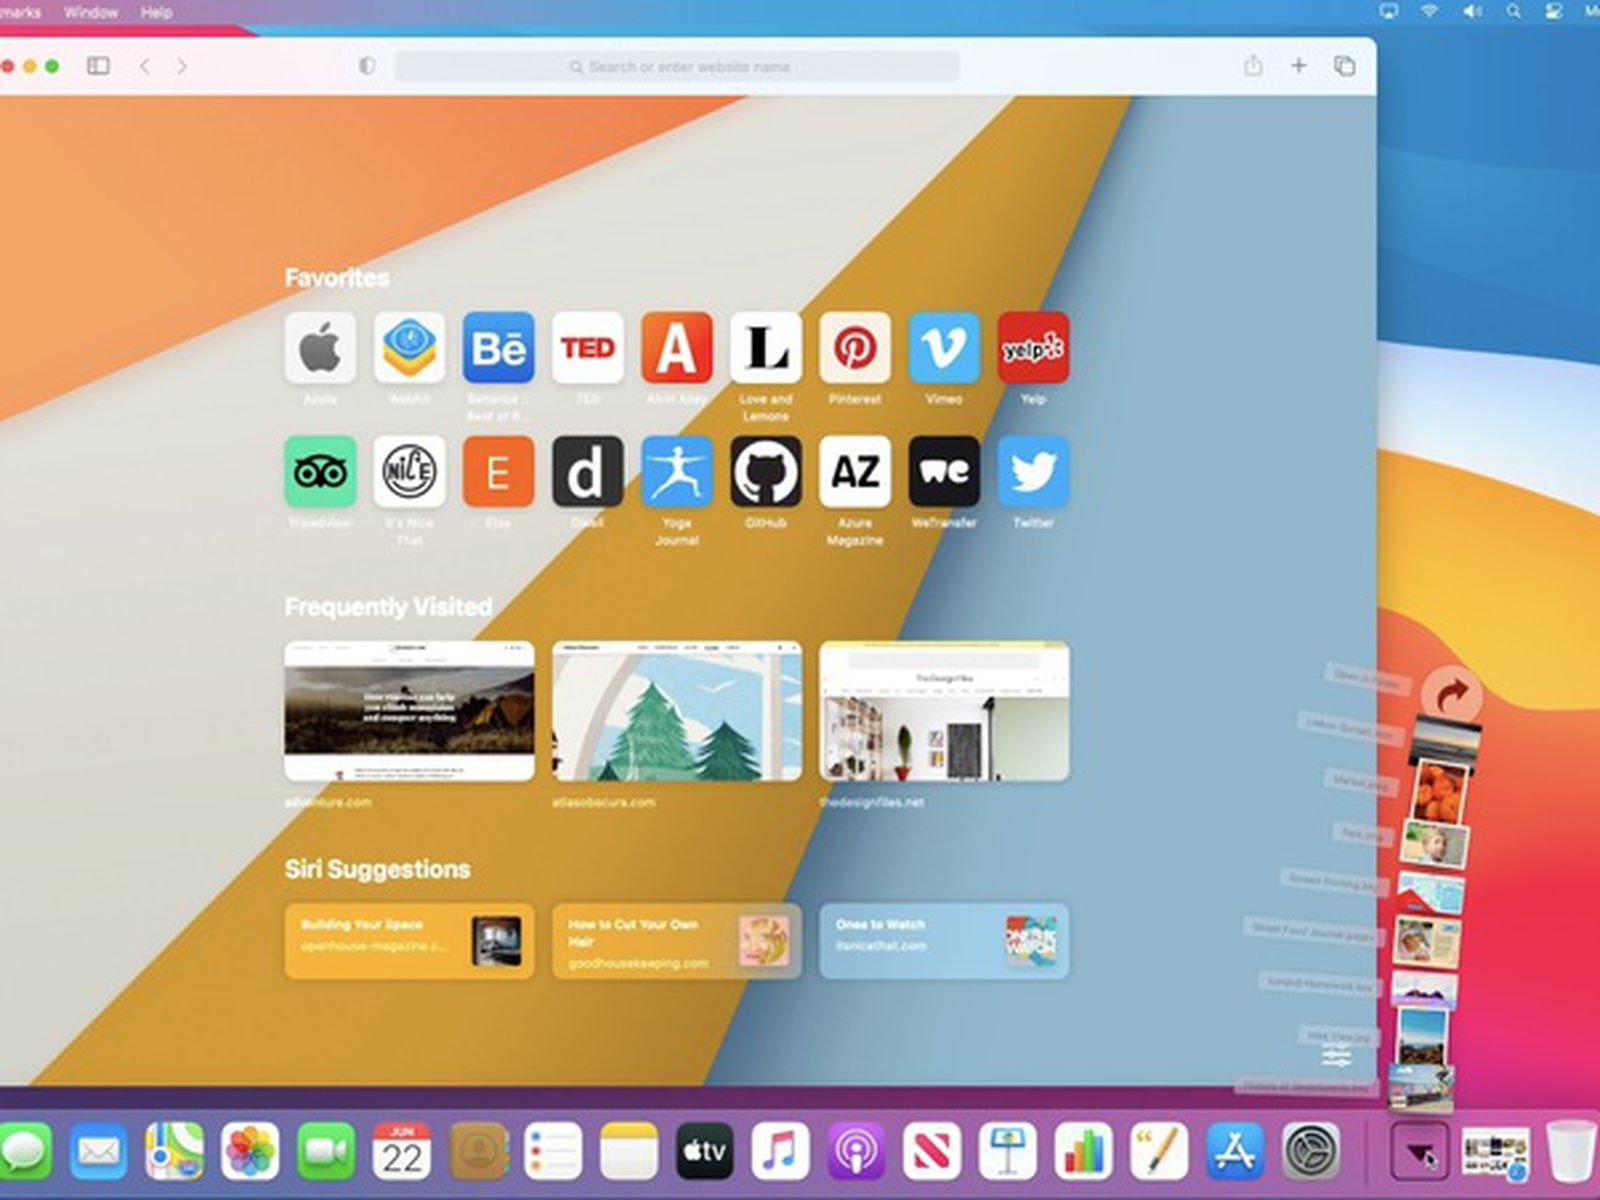Open the Twitter favorite
This screenshot has width=1600, height=1200.
(1033, 472)
